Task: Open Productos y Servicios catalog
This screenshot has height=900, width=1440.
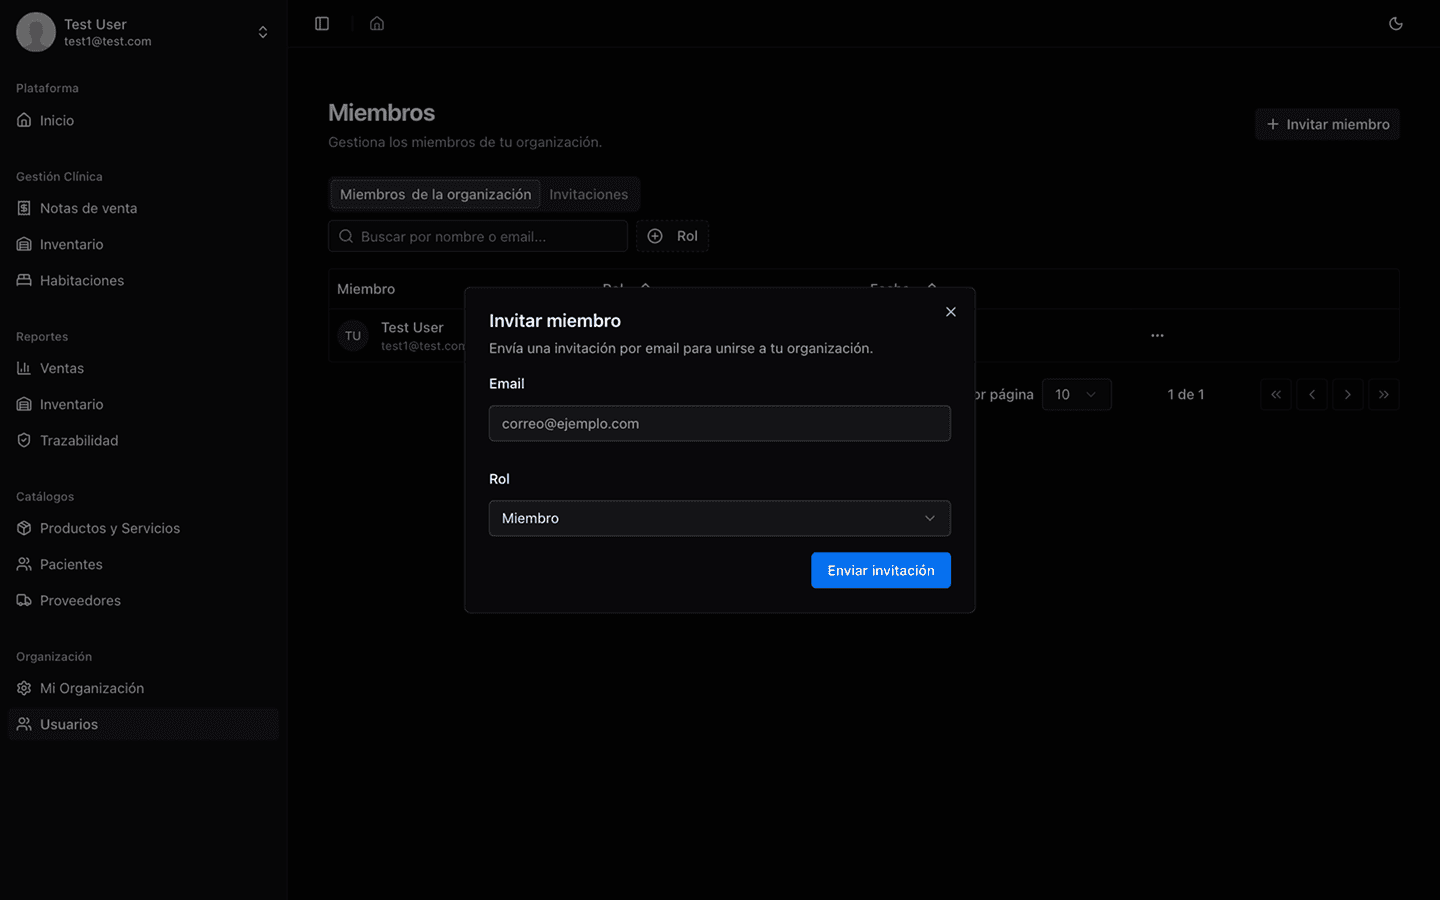Action: click(110, 528)
